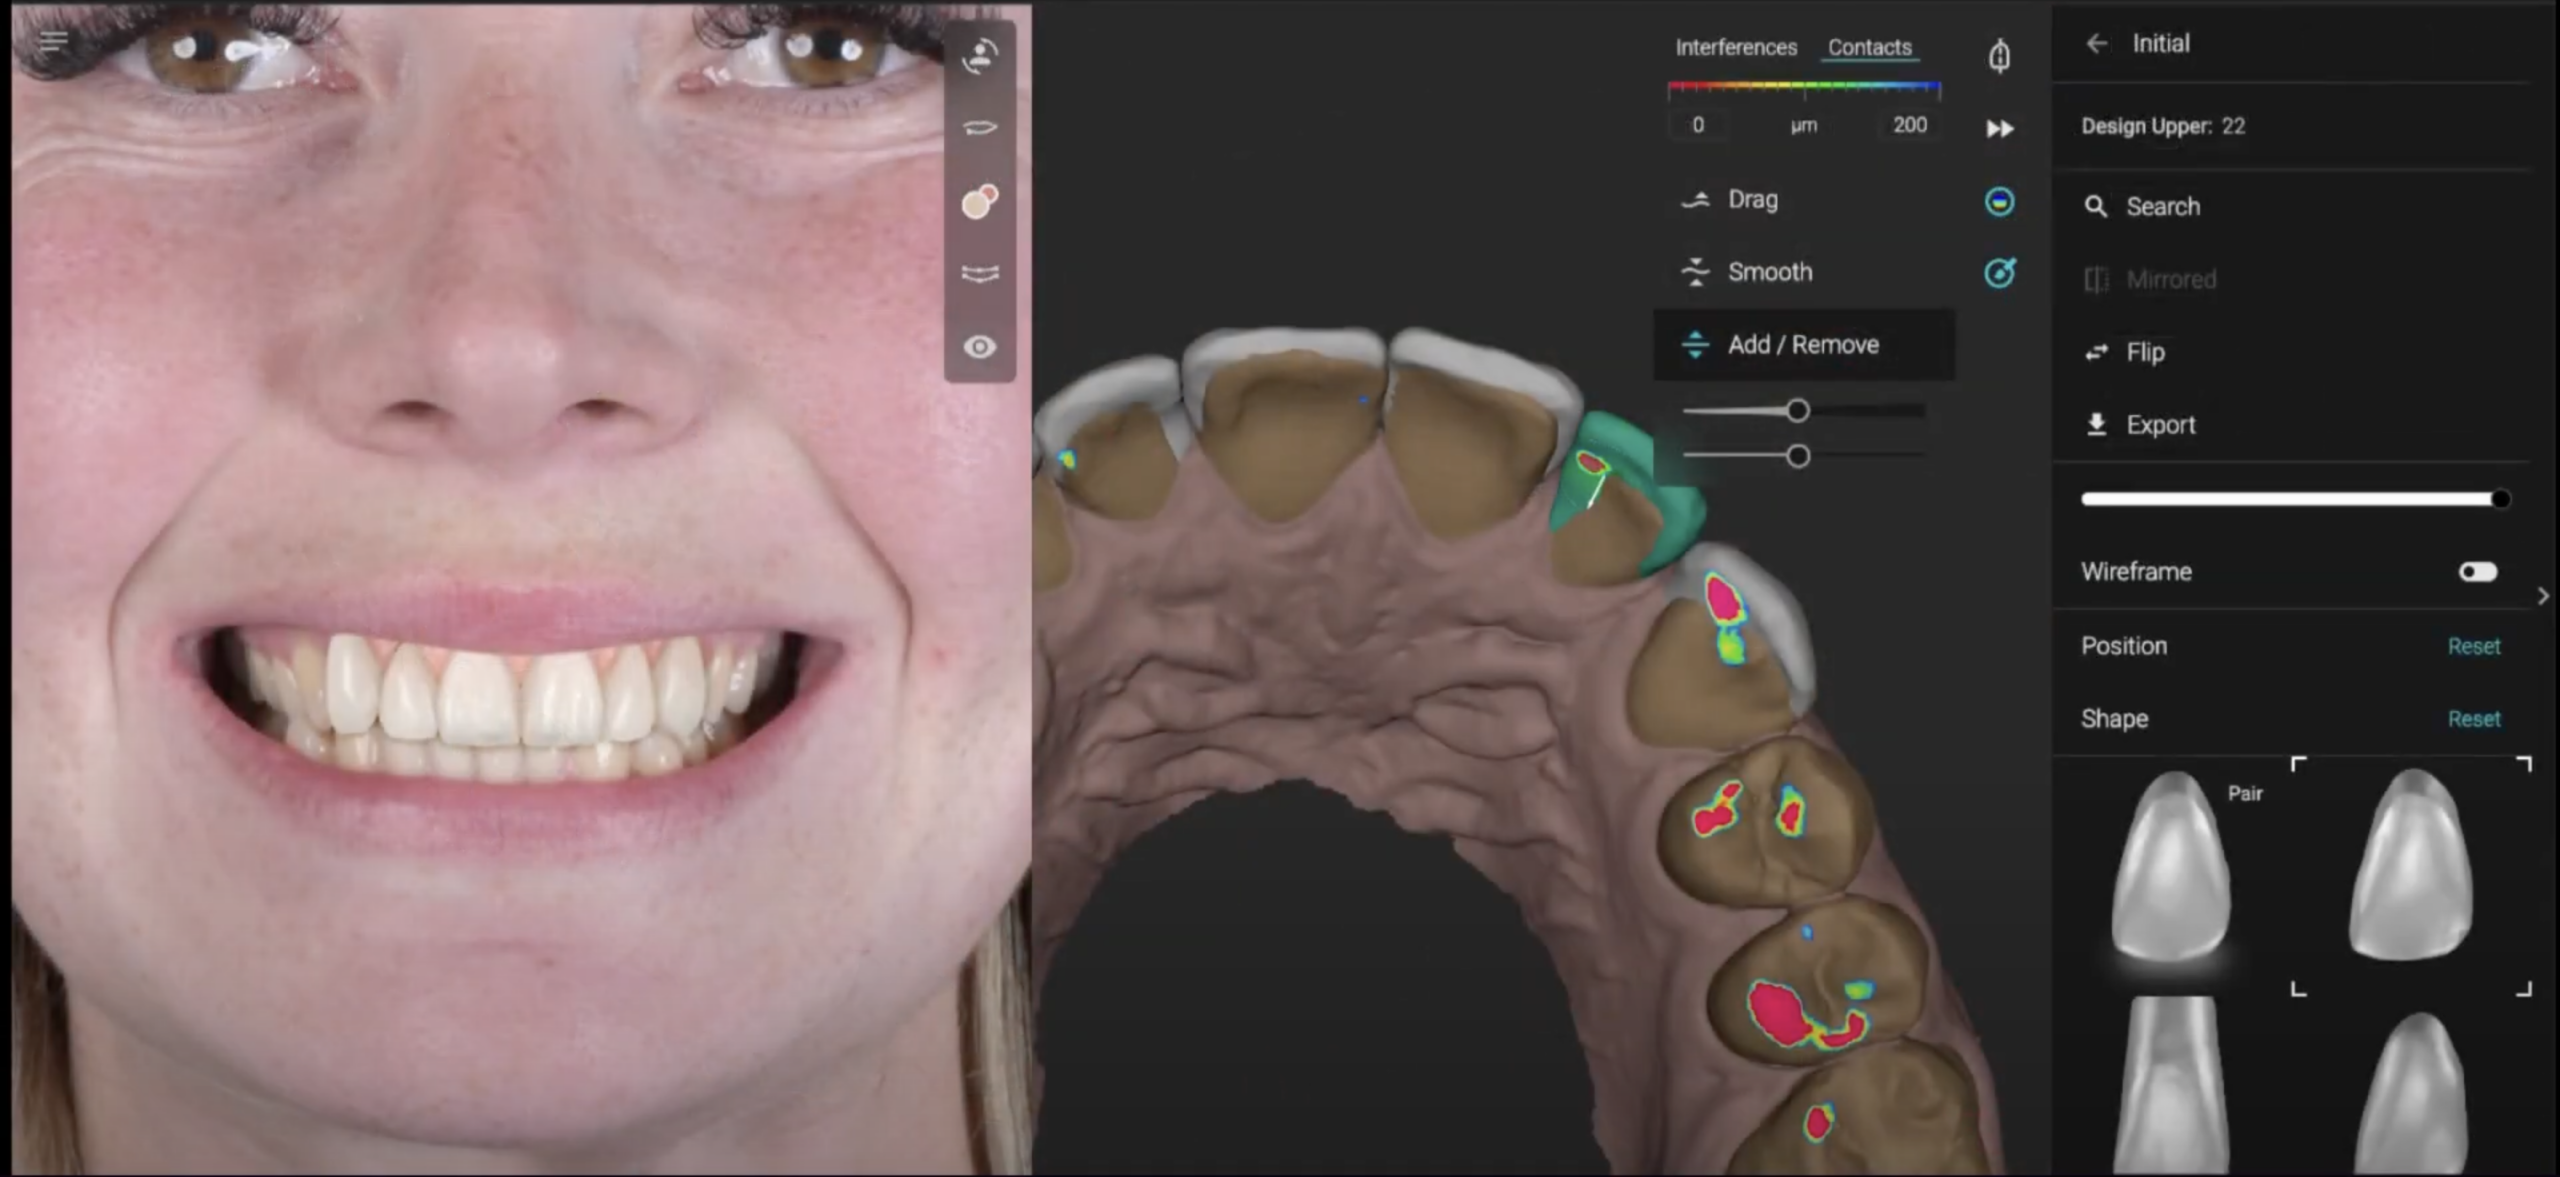Screen dimensions: 2560x1177
Task: Switch to the Contacts tab
Action: (x=1869, y=47)
